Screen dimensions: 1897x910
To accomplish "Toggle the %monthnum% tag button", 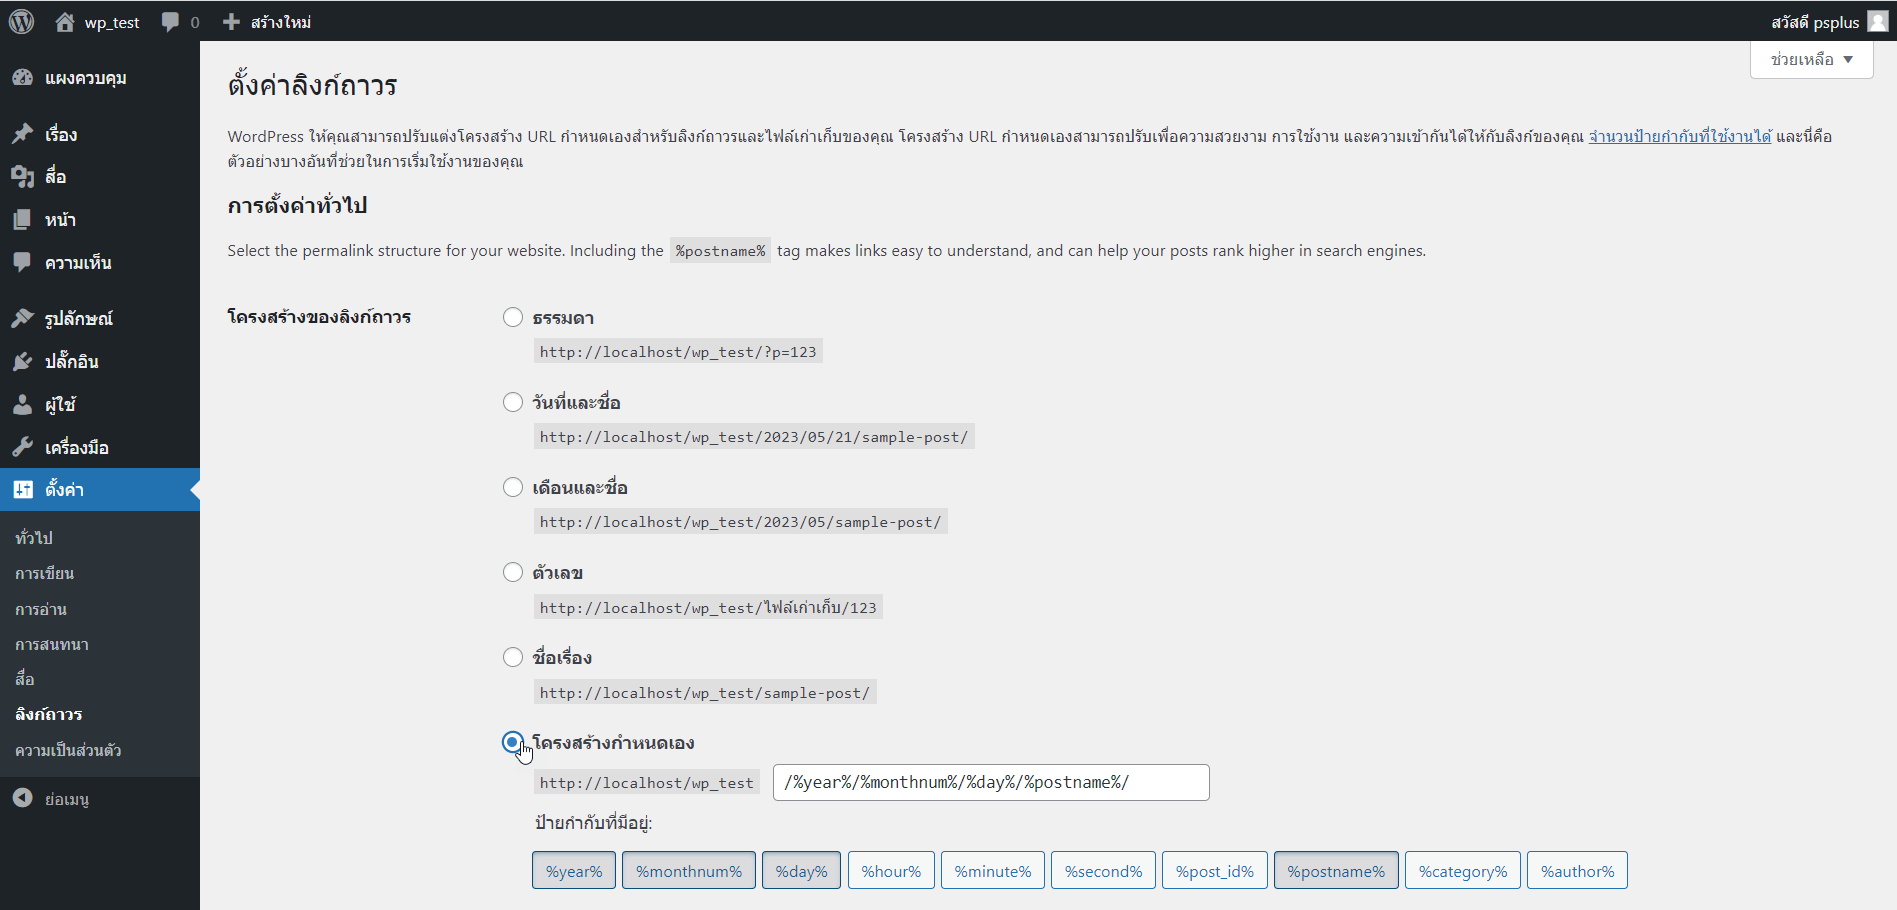I will [689, 871].
